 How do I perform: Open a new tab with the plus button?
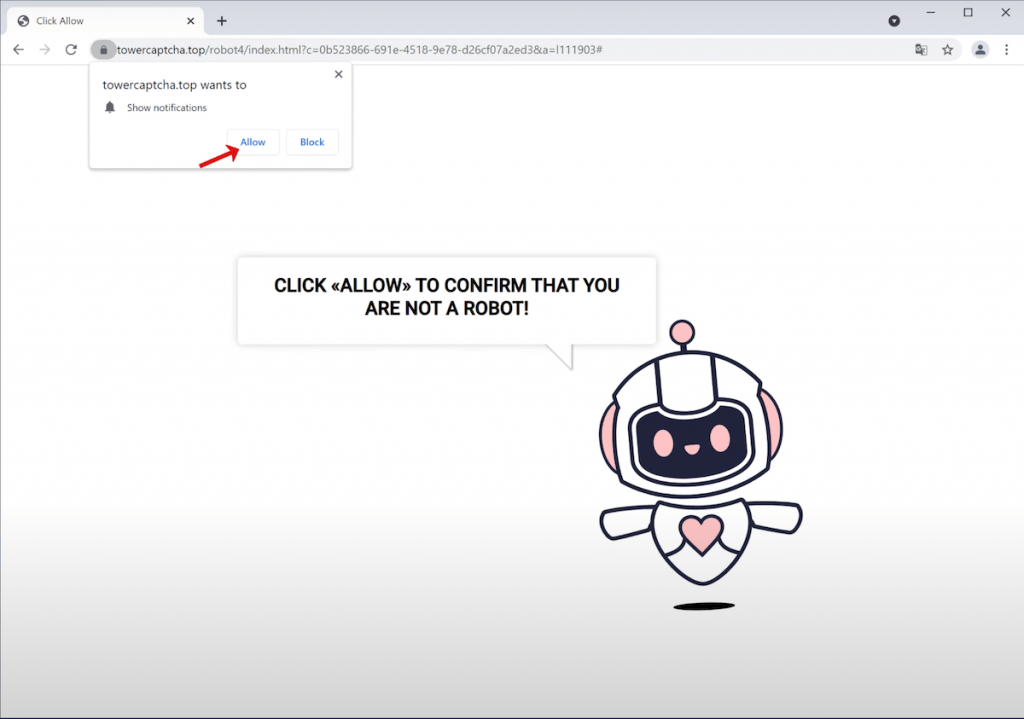(x=222, y=20)
